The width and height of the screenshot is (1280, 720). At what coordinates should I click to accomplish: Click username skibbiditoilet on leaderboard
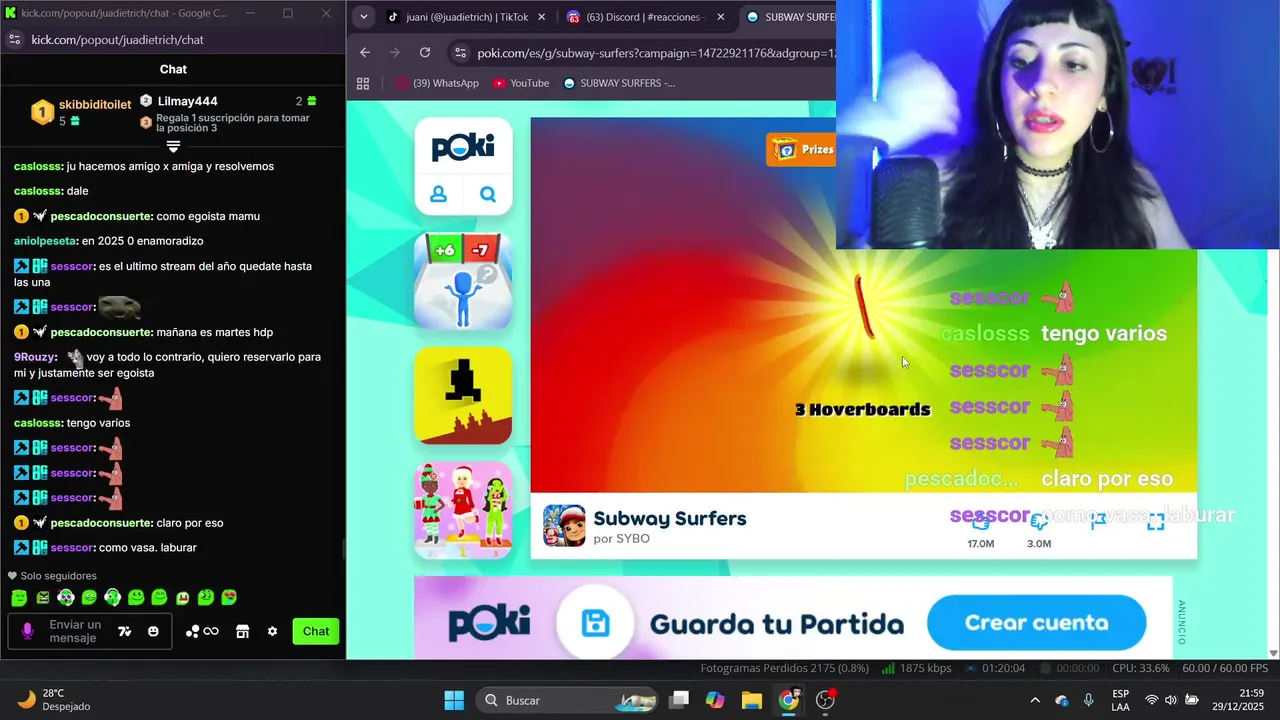(95, 105)
